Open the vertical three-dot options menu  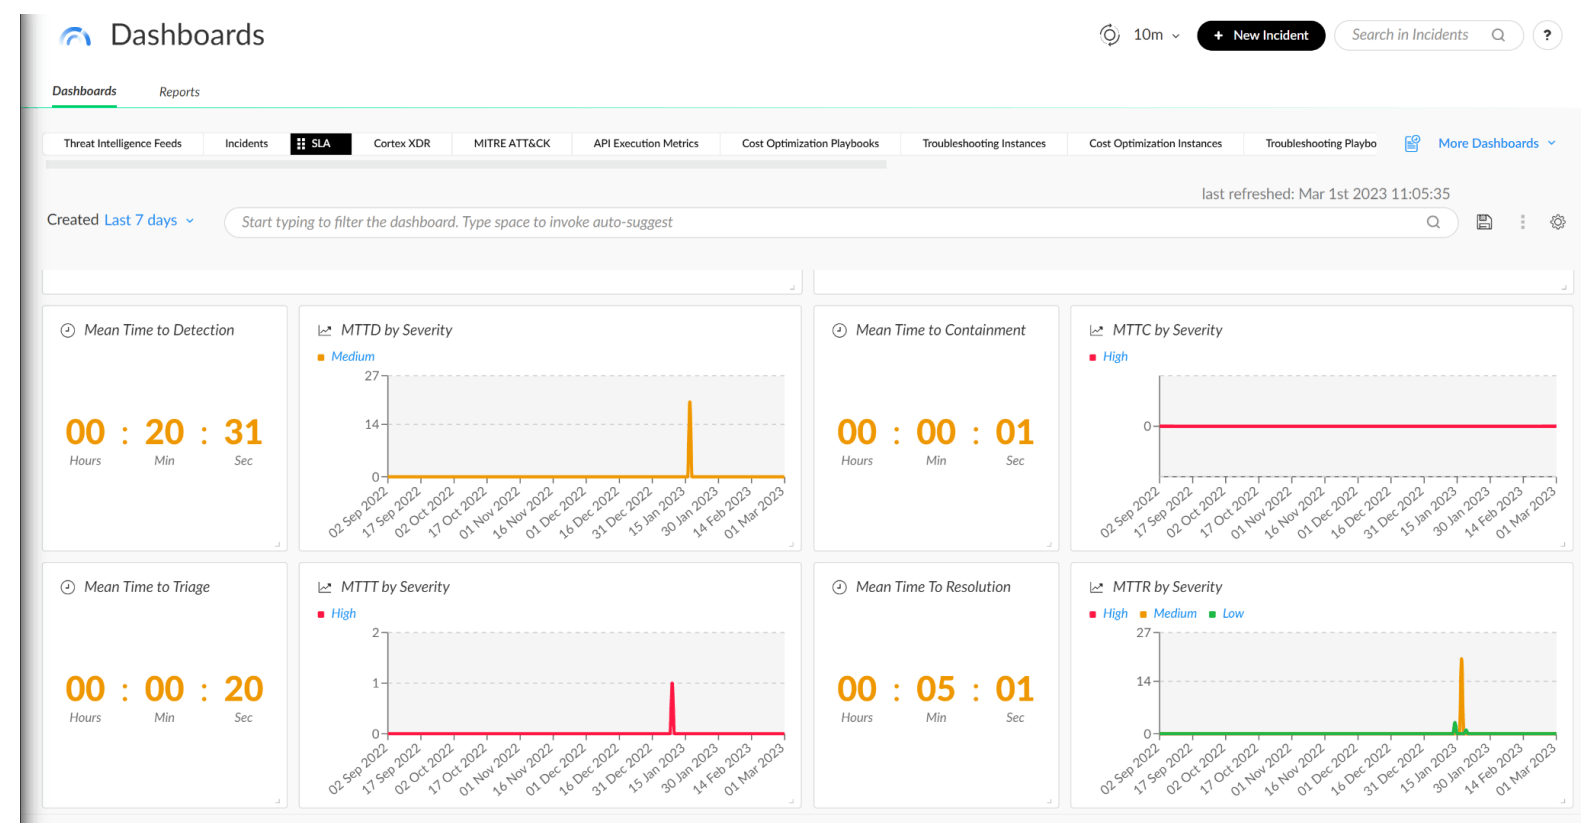(1522, 222)
